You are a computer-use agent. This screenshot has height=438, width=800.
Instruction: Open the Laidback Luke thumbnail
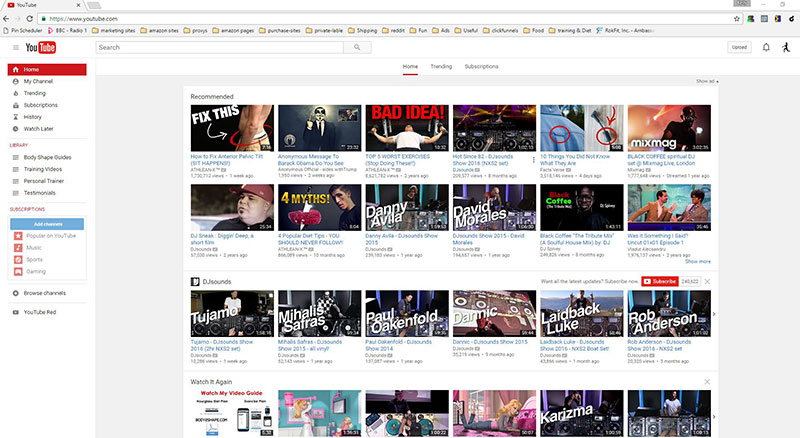pos(582,313)
